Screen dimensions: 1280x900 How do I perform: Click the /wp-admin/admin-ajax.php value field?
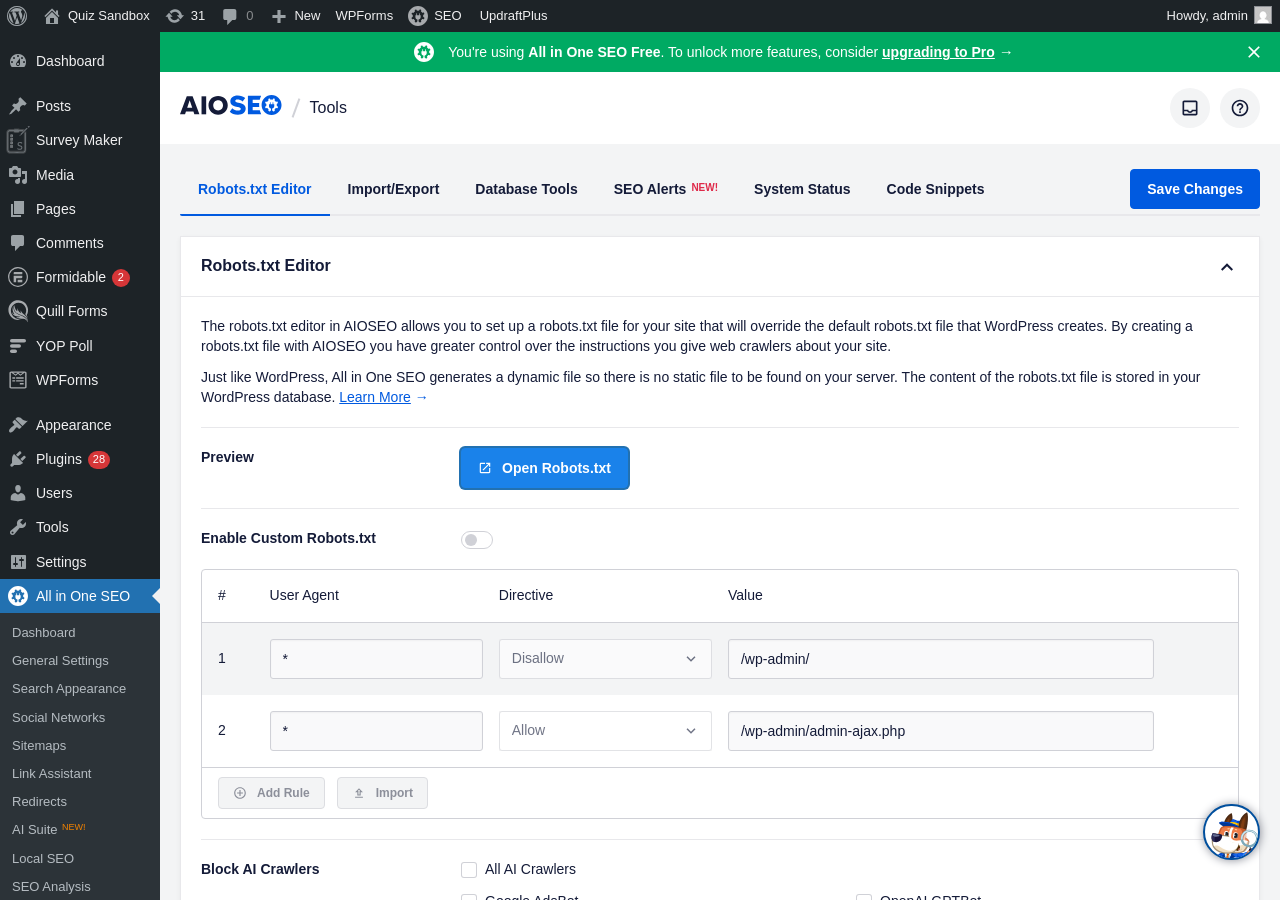[x=941, y=731]
